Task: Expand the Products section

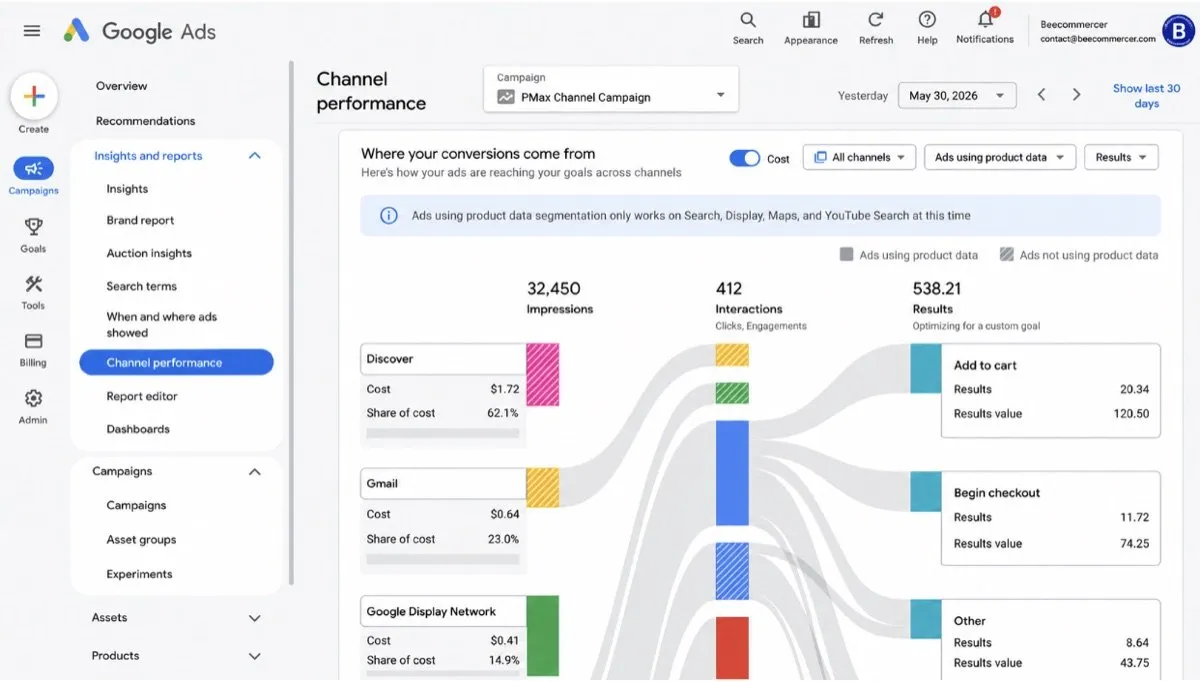Action: 254,657
